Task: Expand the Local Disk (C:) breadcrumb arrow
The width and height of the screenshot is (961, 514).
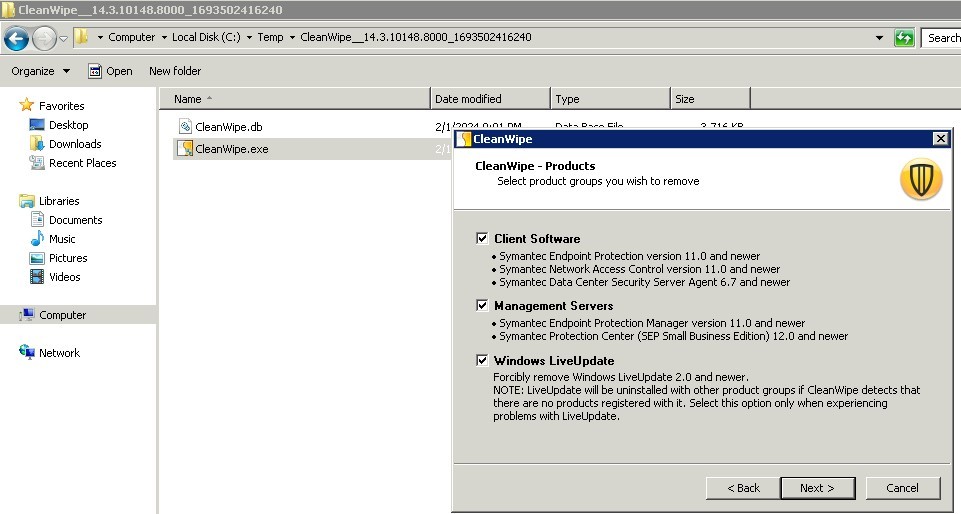Action: tap(250, 38)
